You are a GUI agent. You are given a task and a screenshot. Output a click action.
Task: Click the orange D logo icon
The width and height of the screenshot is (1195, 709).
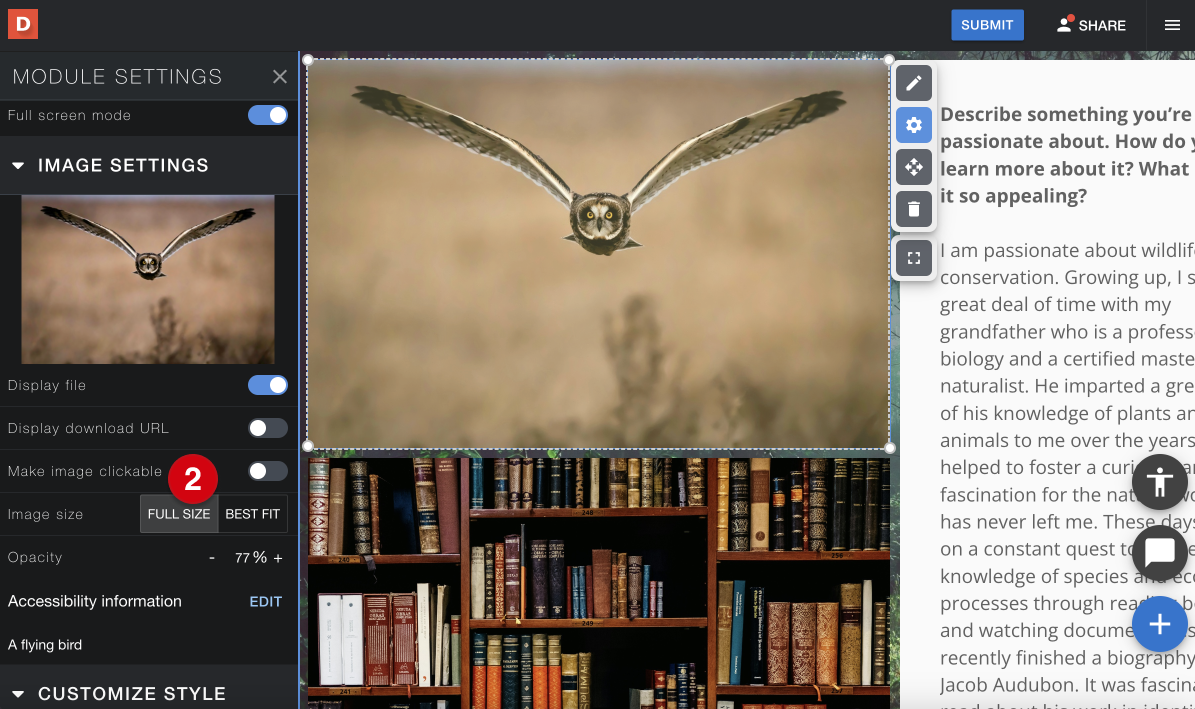(23, 24)
